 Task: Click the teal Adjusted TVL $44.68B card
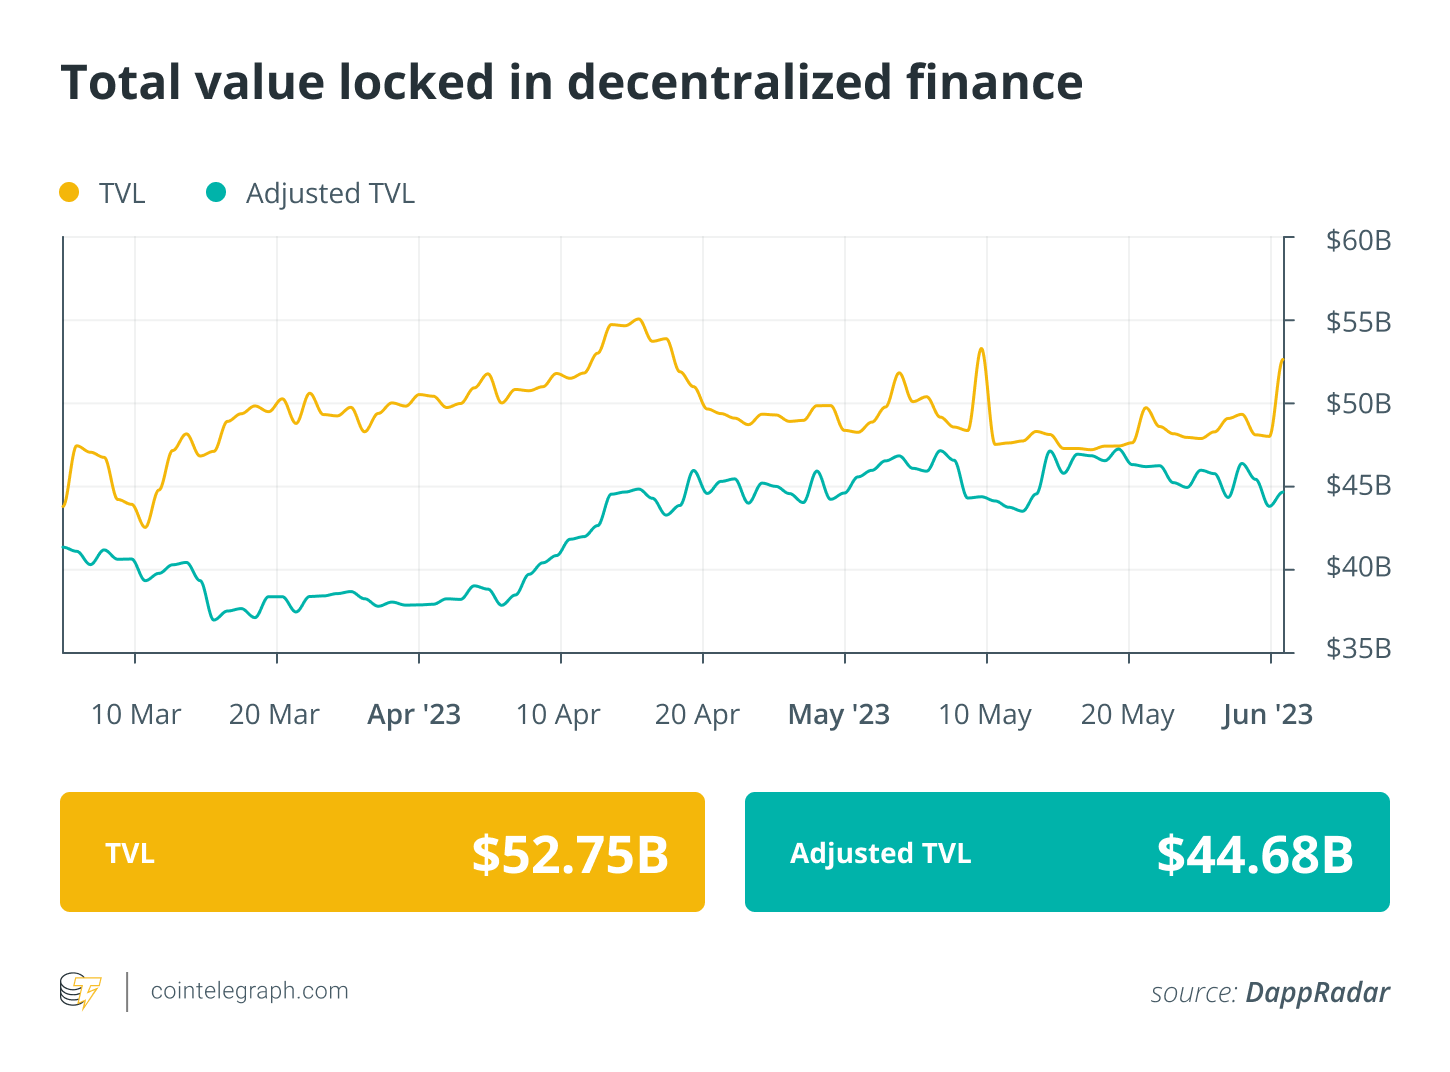1067,852
